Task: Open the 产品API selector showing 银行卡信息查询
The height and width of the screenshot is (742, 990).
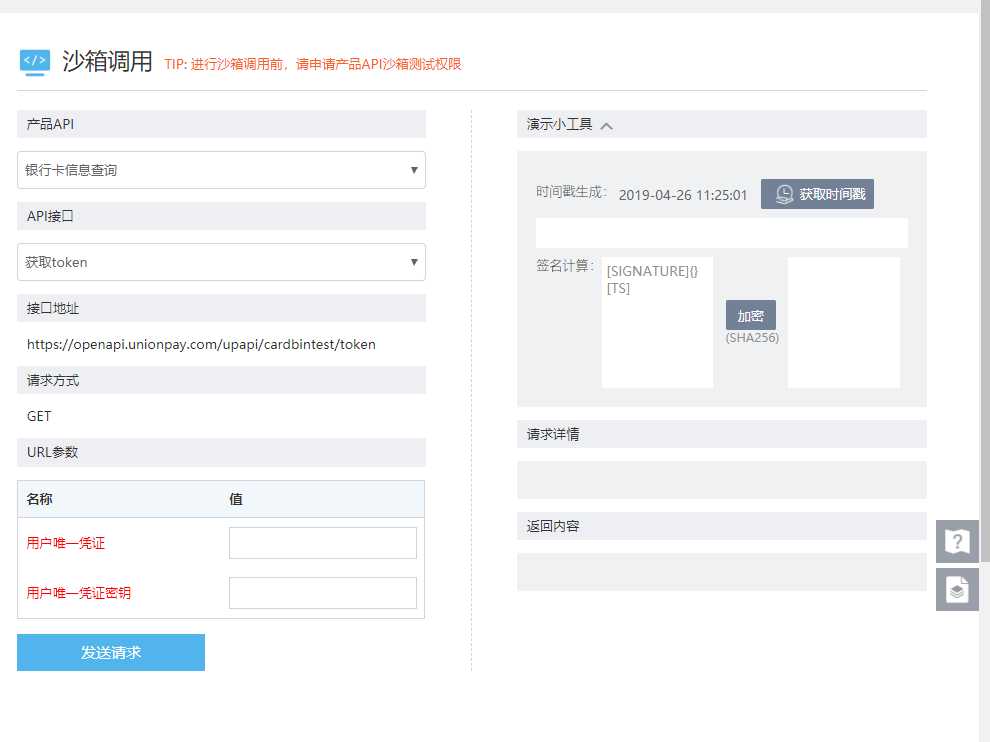Action: pyautogui.click(x=200, y=170)
